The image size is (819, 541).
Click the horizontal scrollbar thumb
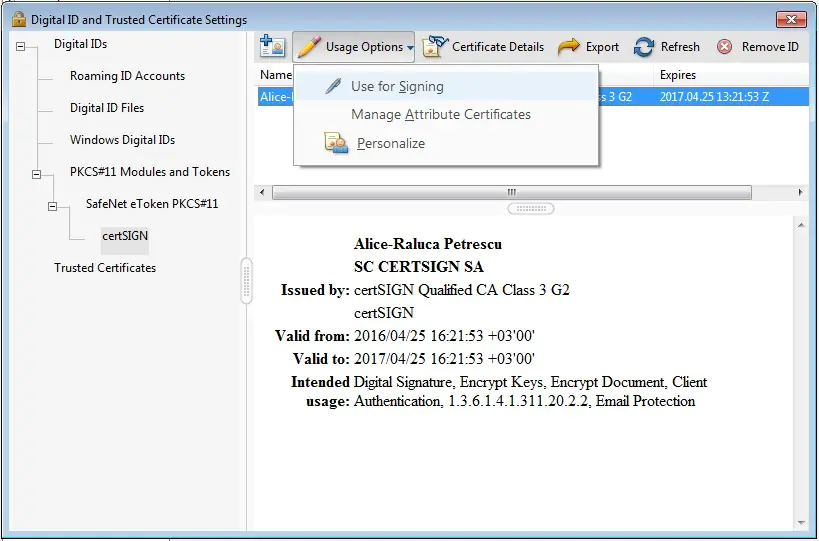click(512, 192)
